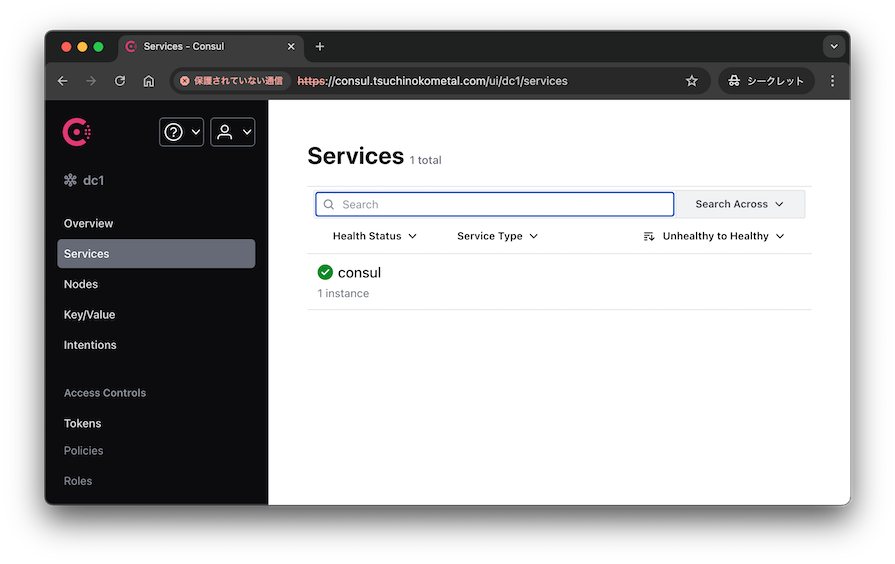895x564 pixels.
Task: Open tab search dropdown arrow
Action: pos(834,46)
